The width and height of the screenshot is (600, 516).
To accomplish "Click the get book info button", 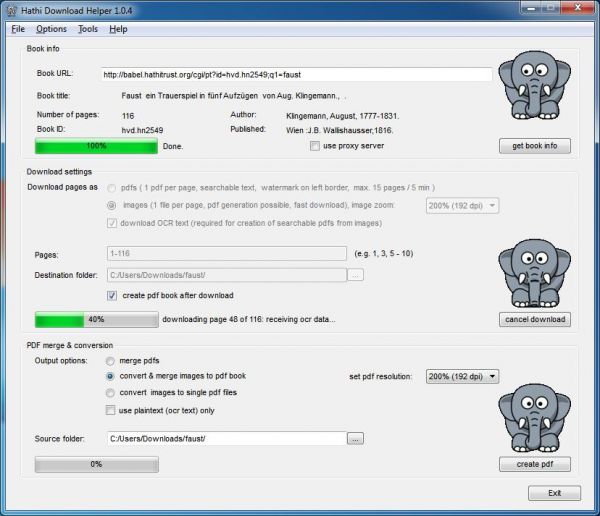I will tap(534, 146).
